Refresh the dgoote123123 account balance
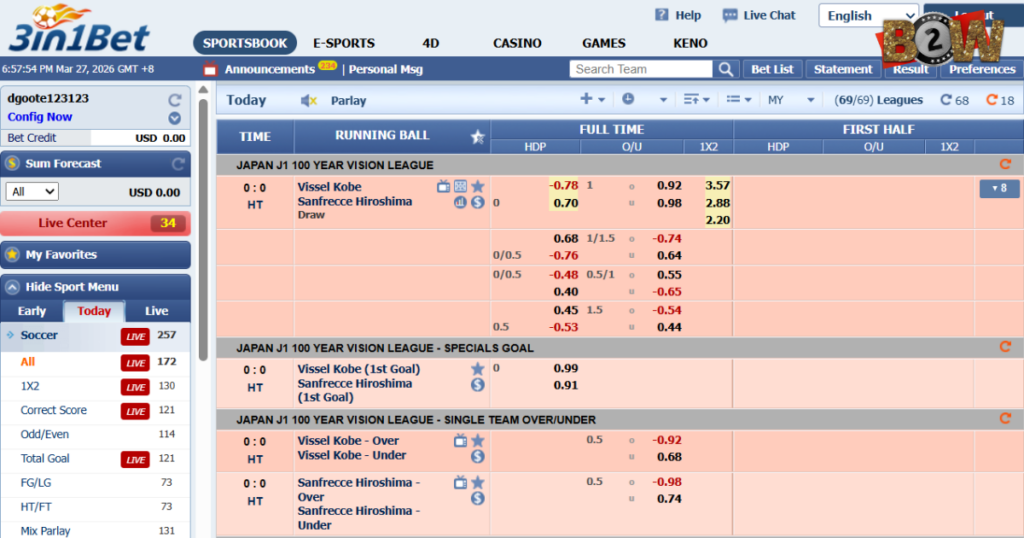The height and width of the screenshot is (538, 1024). coord(174,100)
